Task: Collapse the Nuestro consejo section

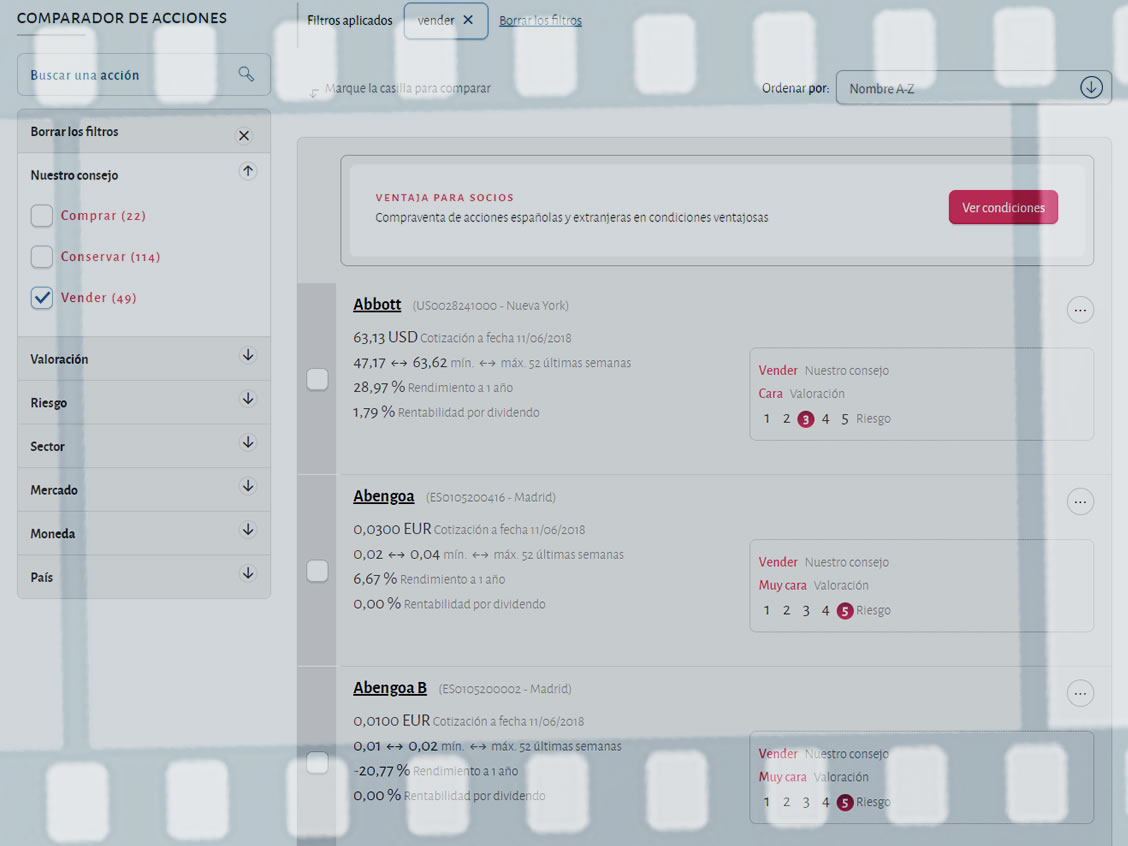Action: 248,172
